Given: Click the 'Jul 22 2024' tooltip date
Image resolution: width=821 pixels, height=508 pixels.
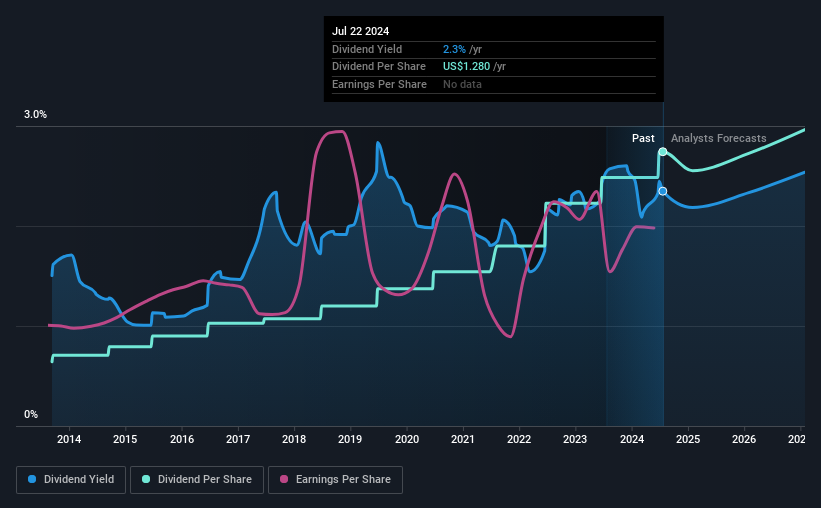Looking at the screenshot, I should pyautogui.click(x=360, y=31).
